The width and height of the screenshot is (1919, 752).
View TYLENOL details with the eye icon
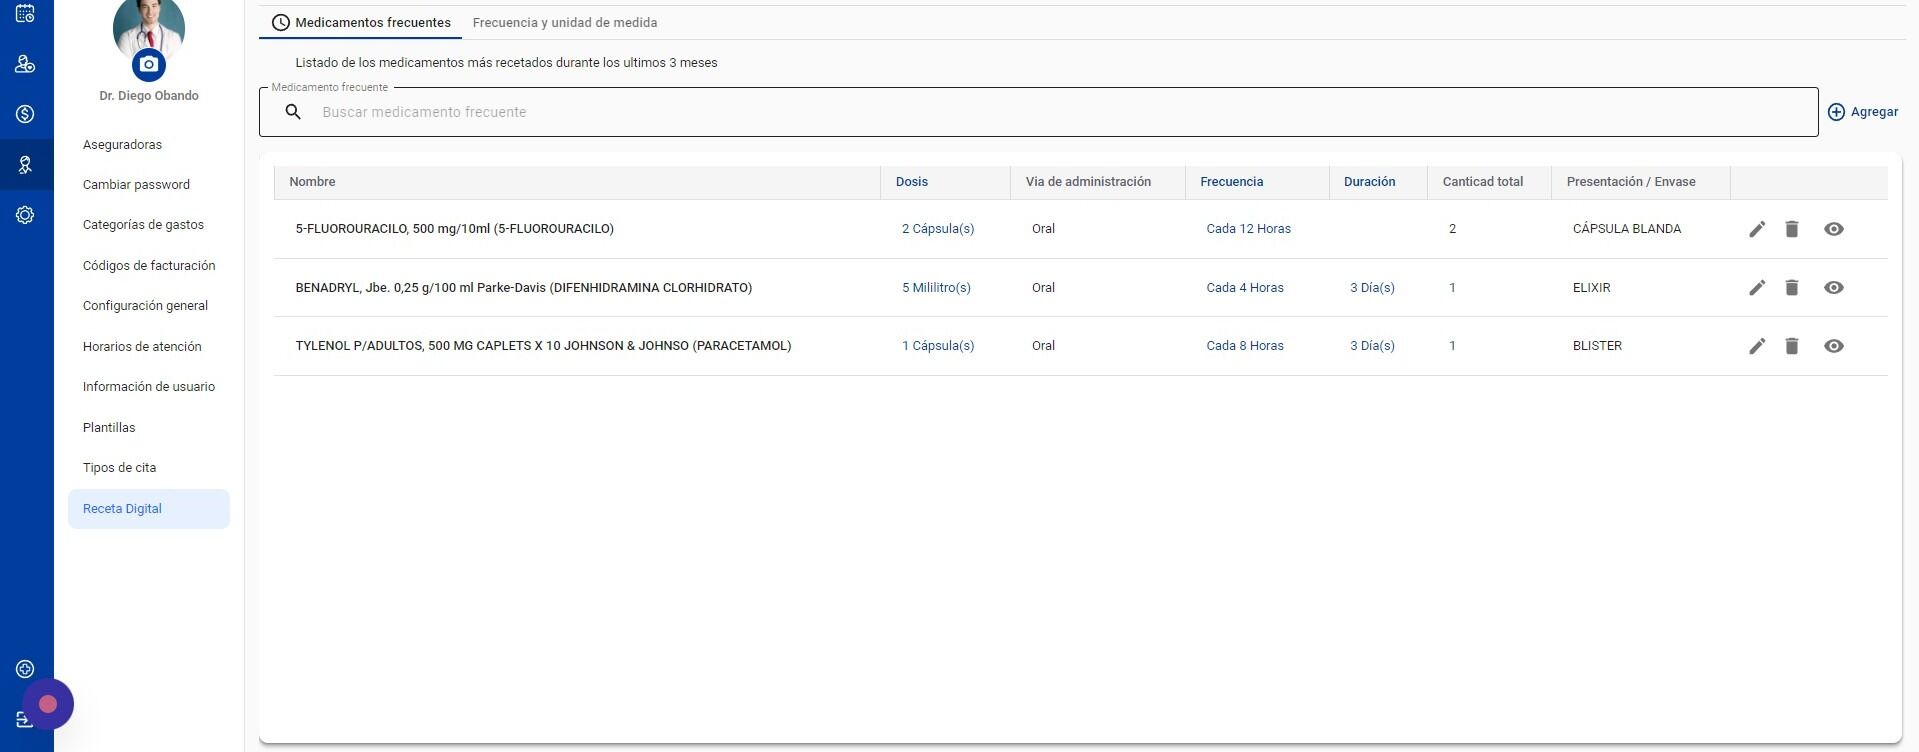(1833, 346)
